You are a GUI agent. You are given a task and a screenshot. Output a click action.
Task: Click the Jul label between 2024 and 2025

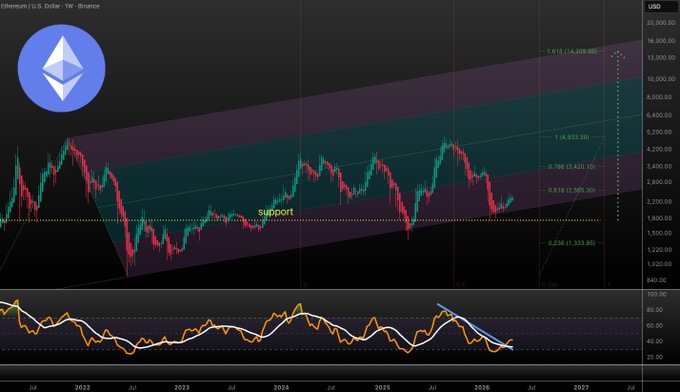[331, 388]
